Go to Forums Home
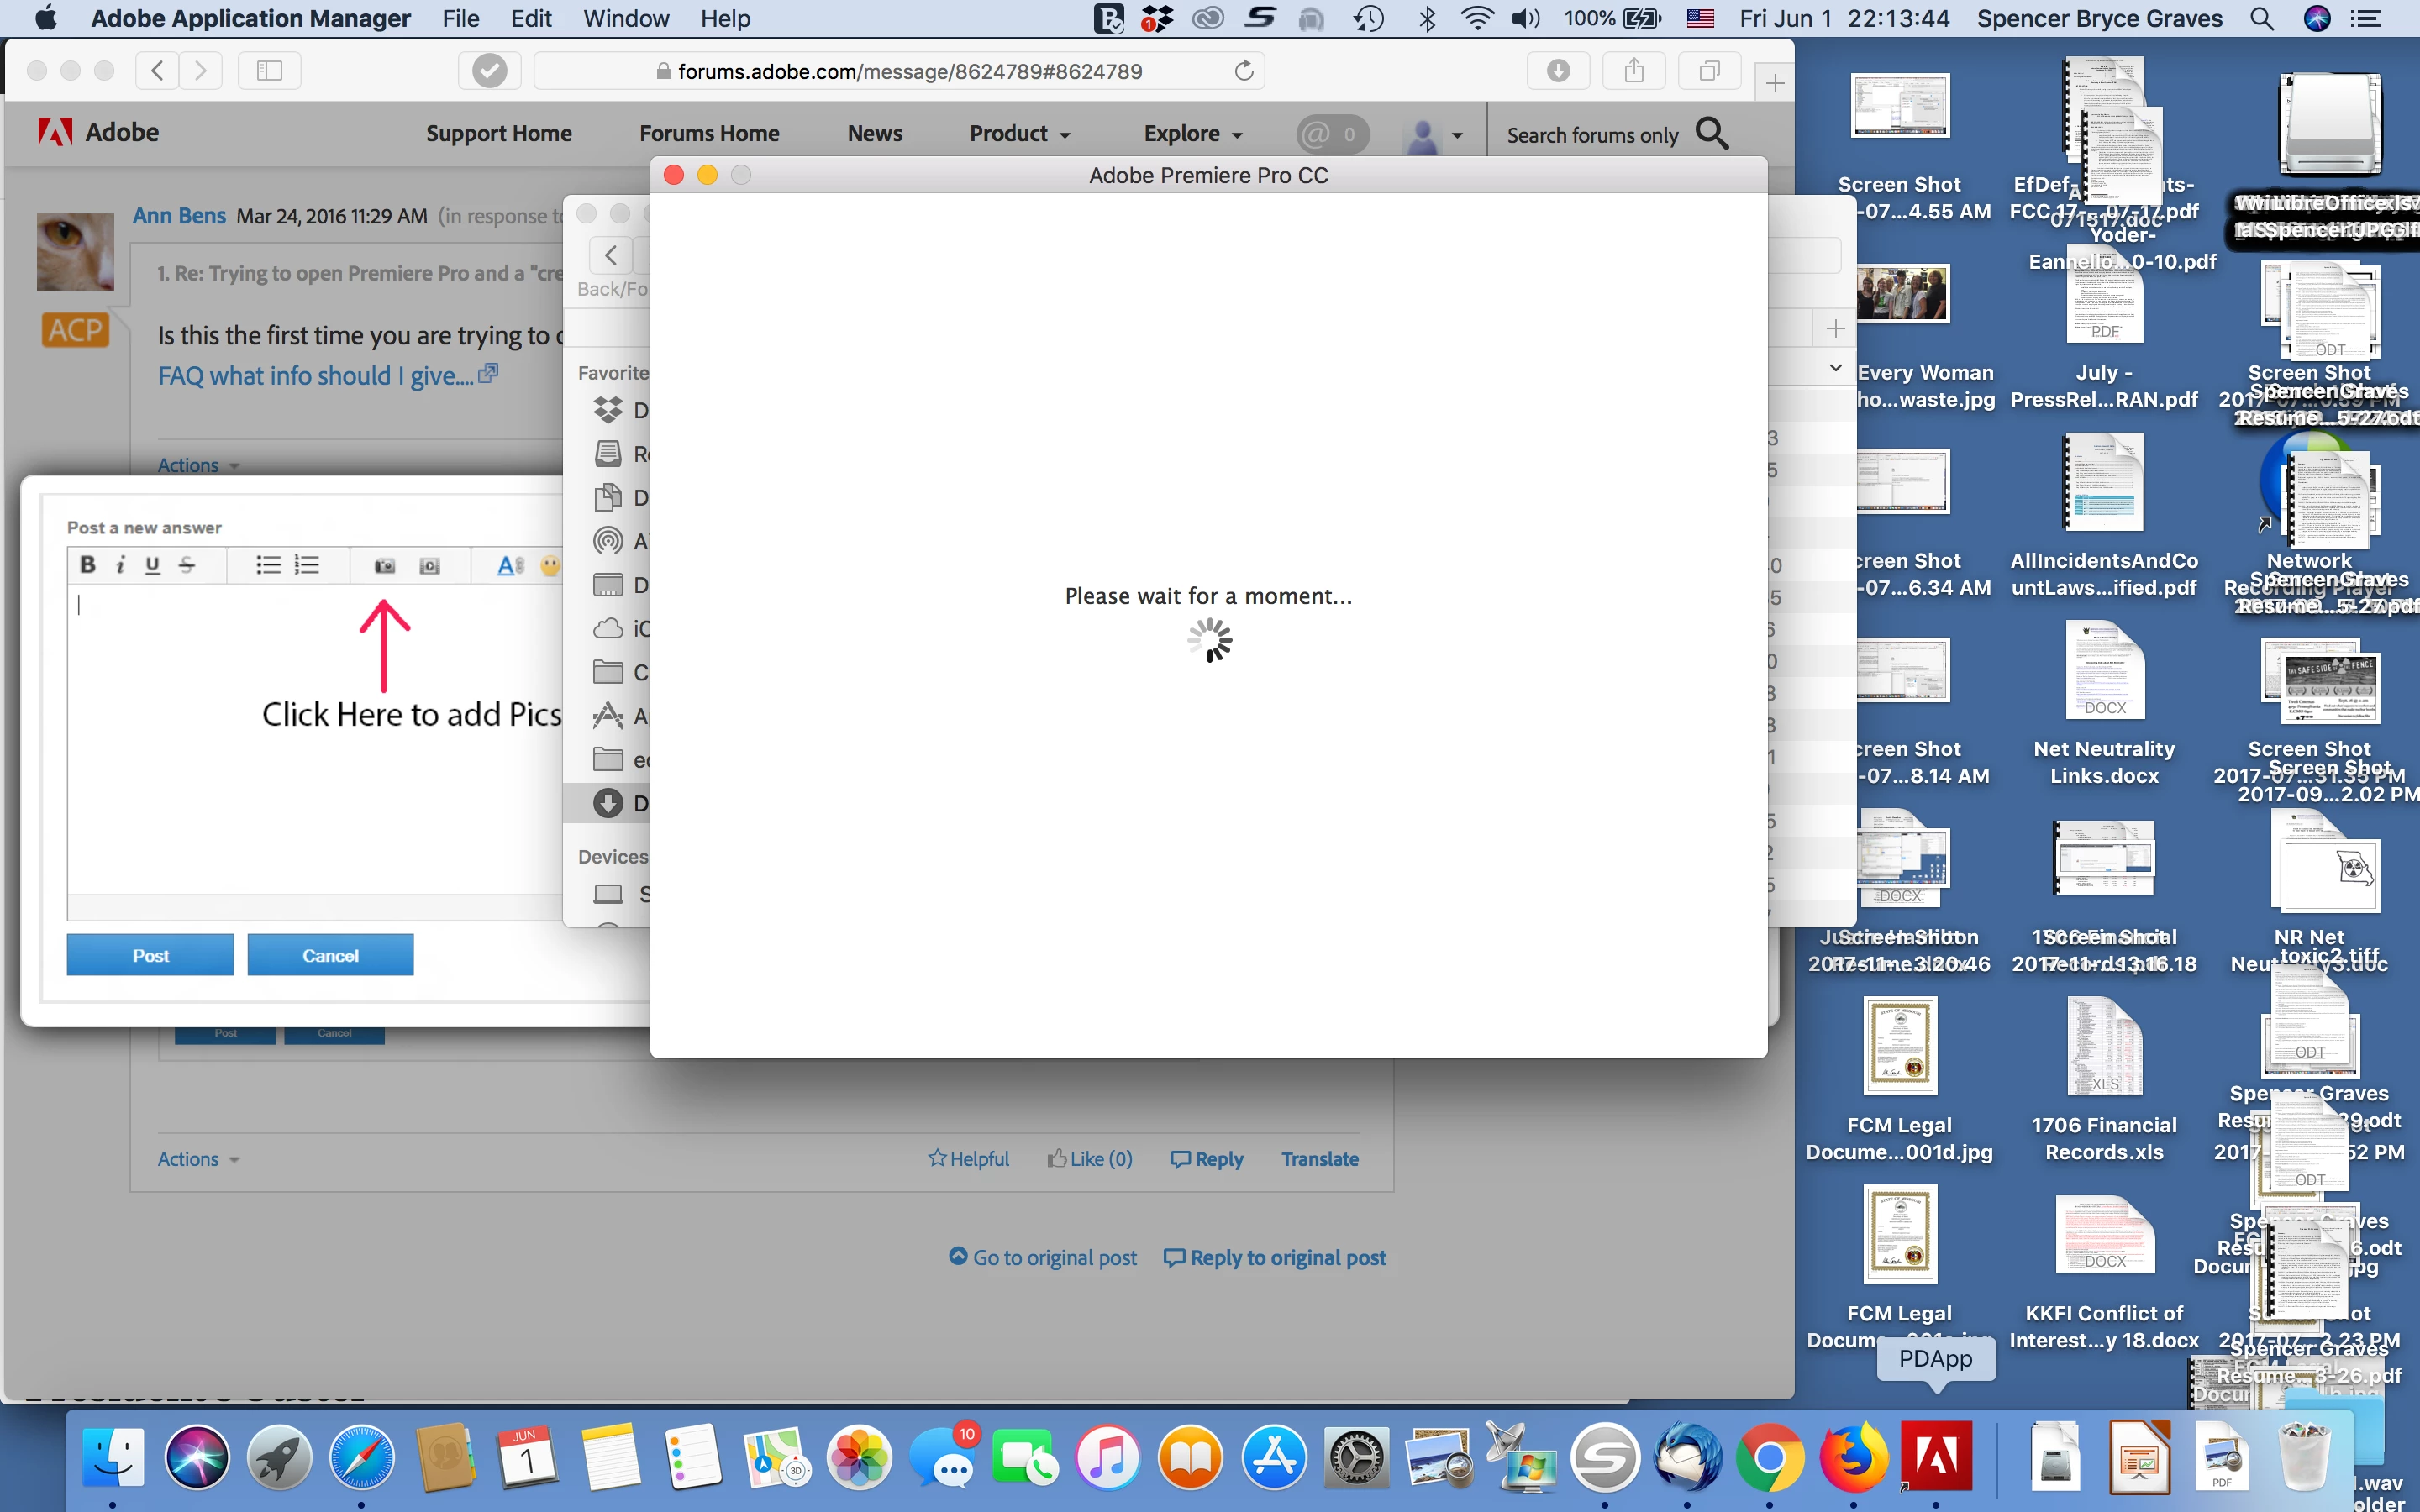The width and height of the screenshot is (2420, 1512). (709, 133)
